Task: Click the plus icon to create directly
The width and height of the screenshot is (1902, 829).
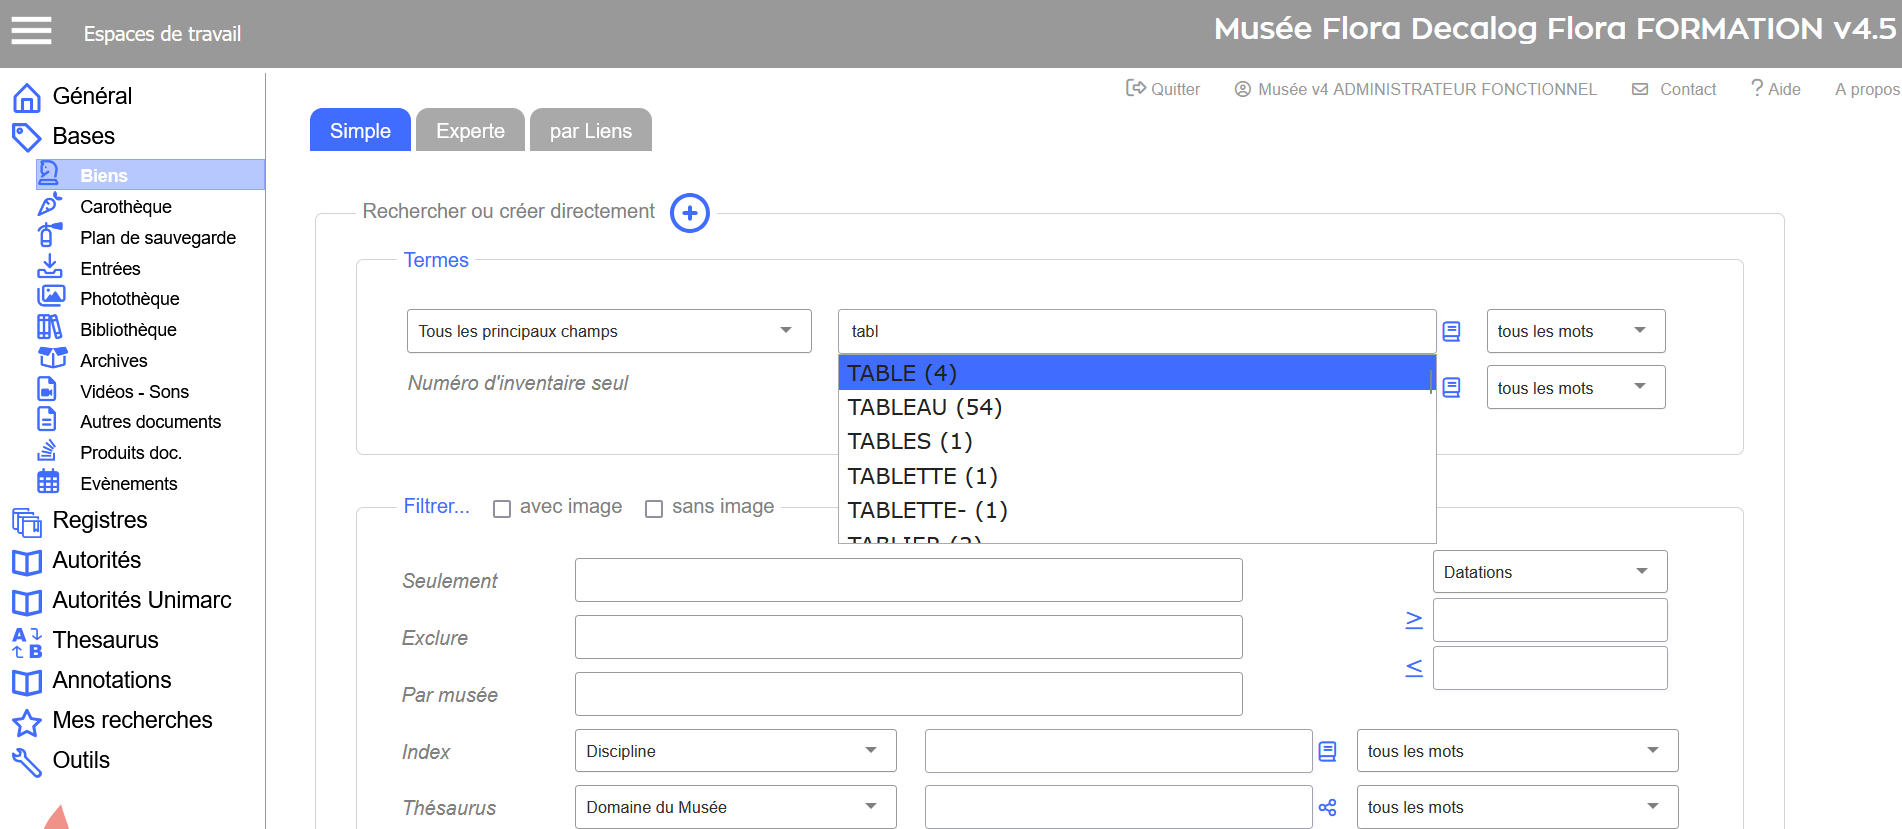Action: tap(689, 213)
